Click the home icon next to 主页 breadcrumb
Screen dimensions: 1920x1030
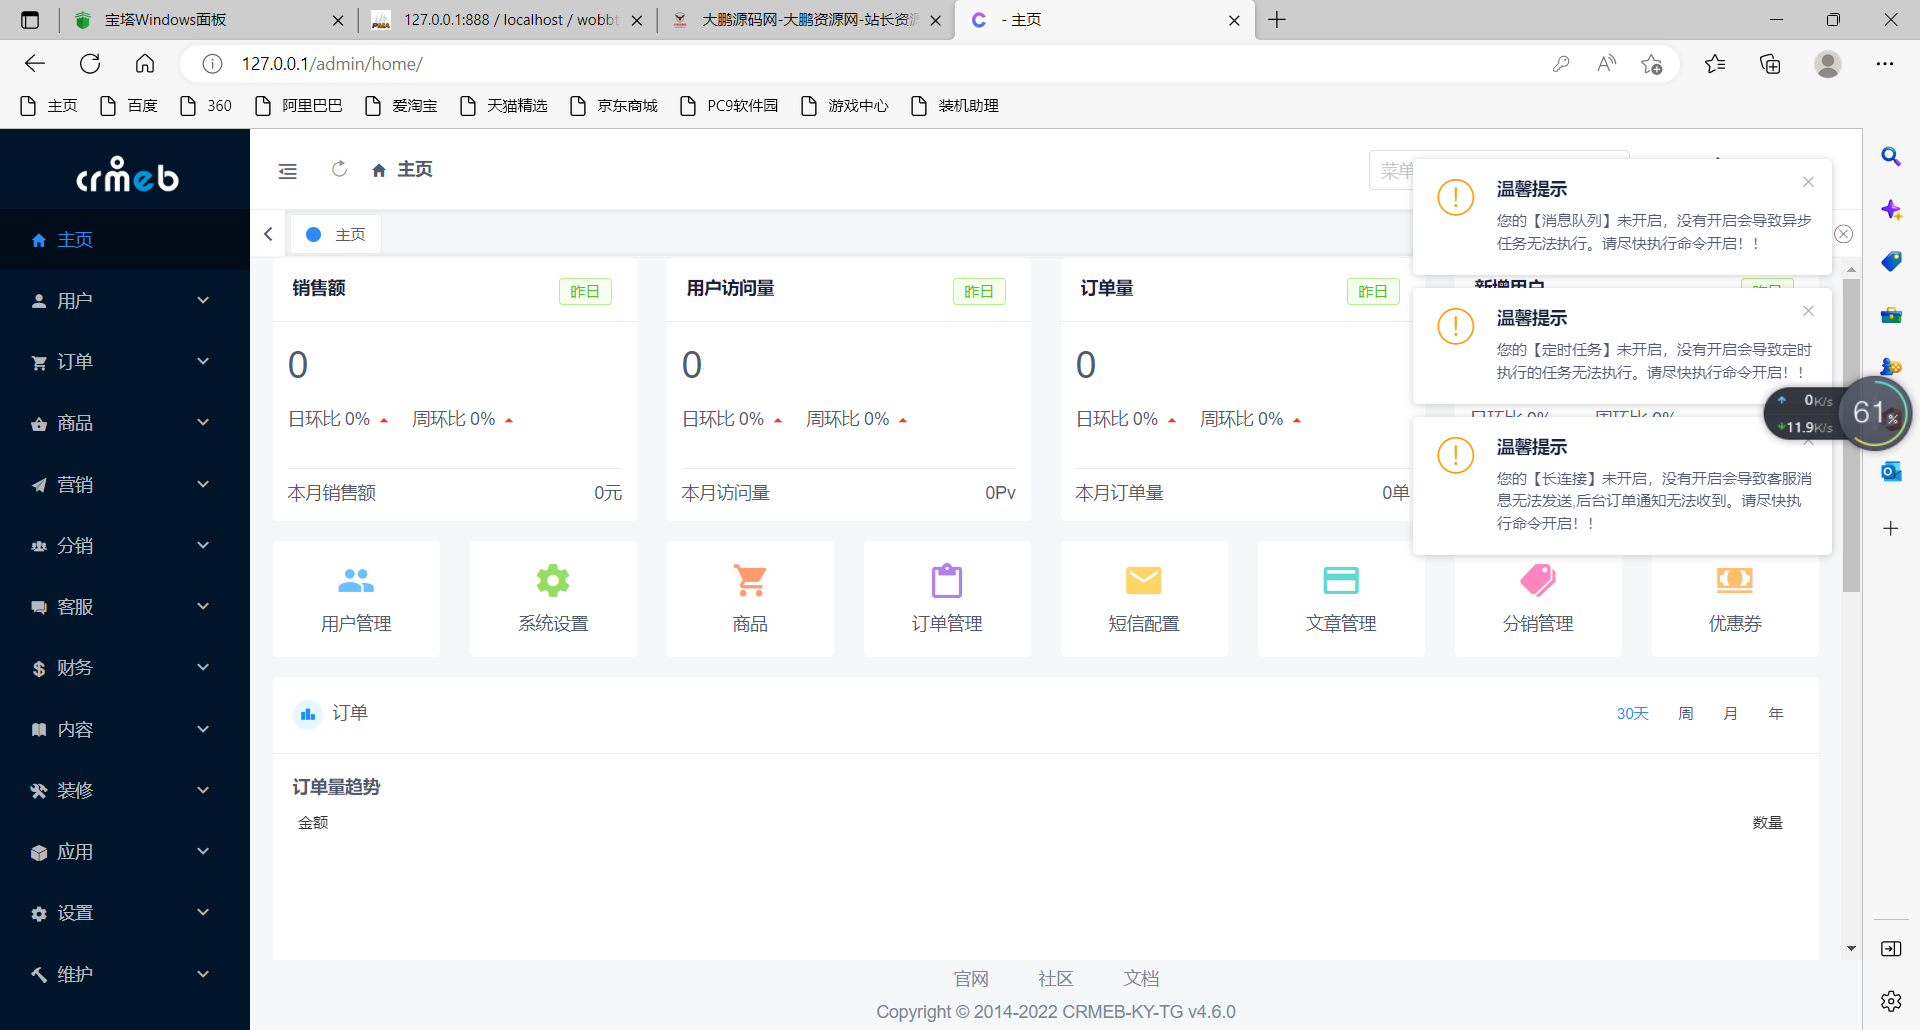(x=379, y=169)
